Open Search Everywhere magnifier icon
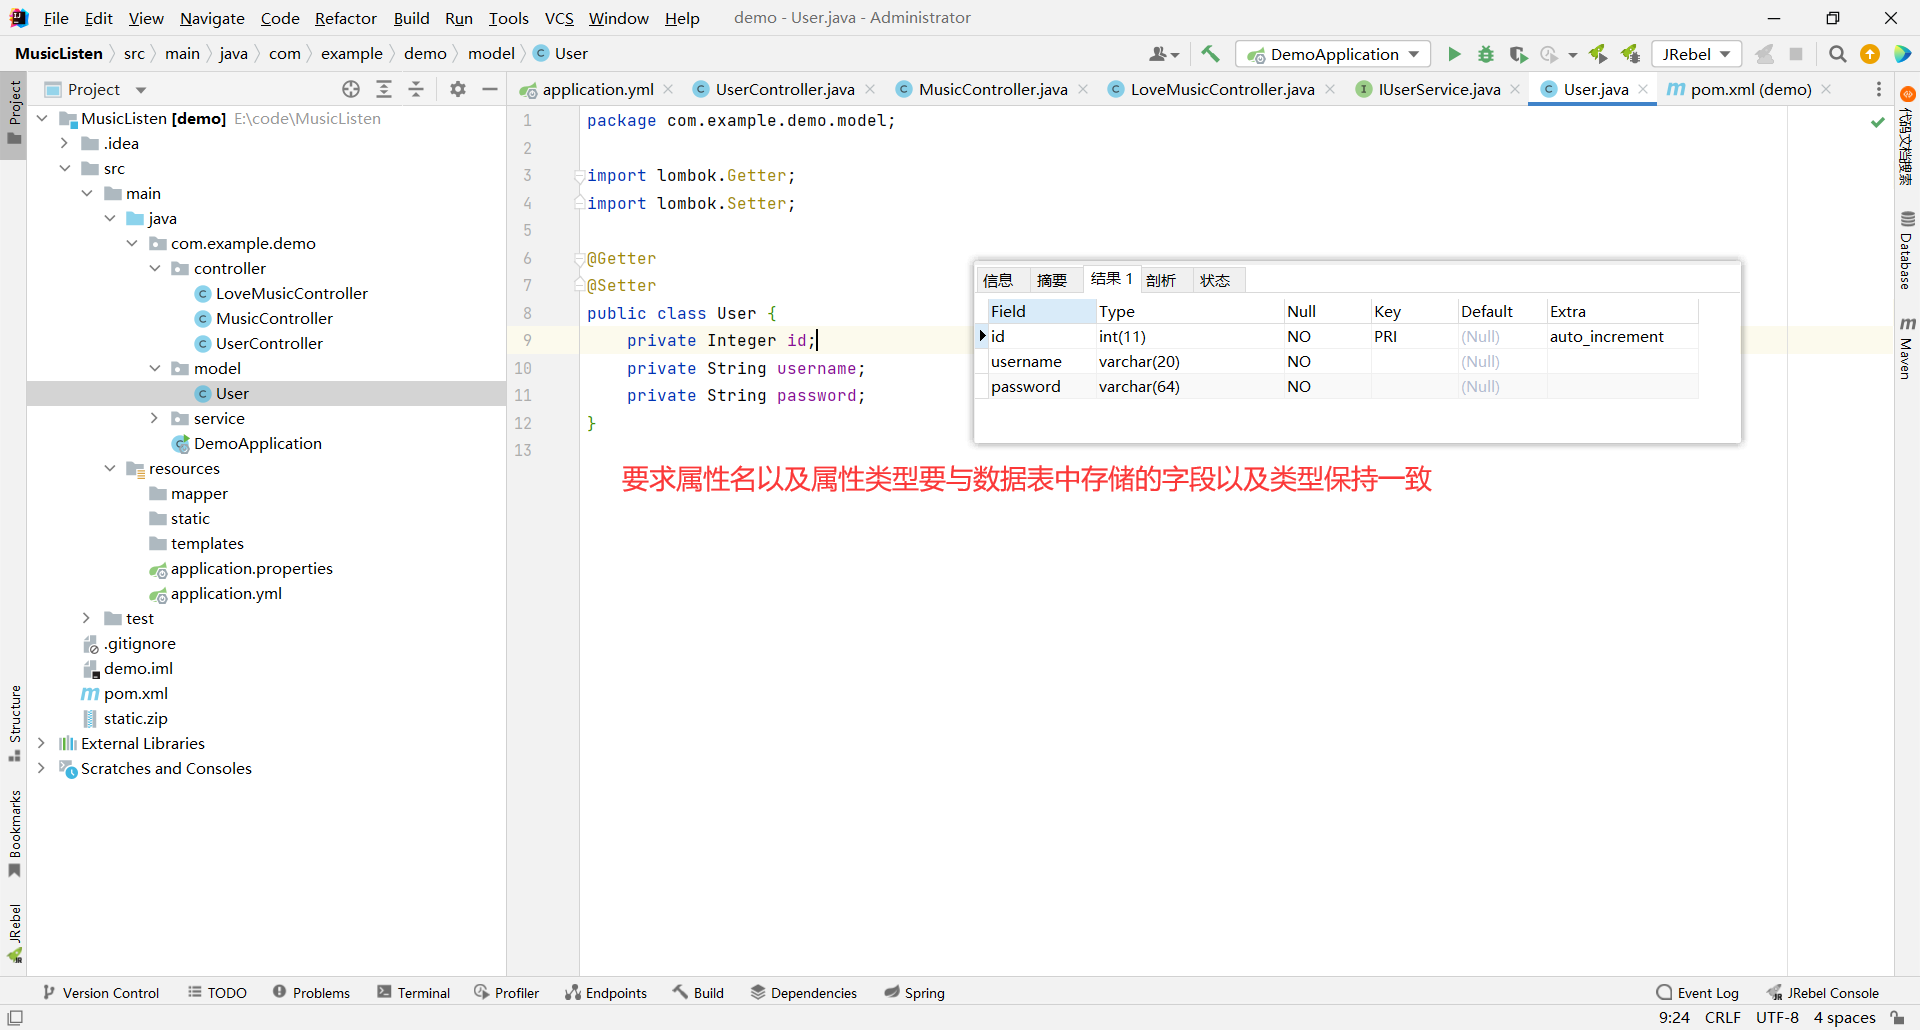This screenshot has height=1030, width=1920. click(1837, 54)
